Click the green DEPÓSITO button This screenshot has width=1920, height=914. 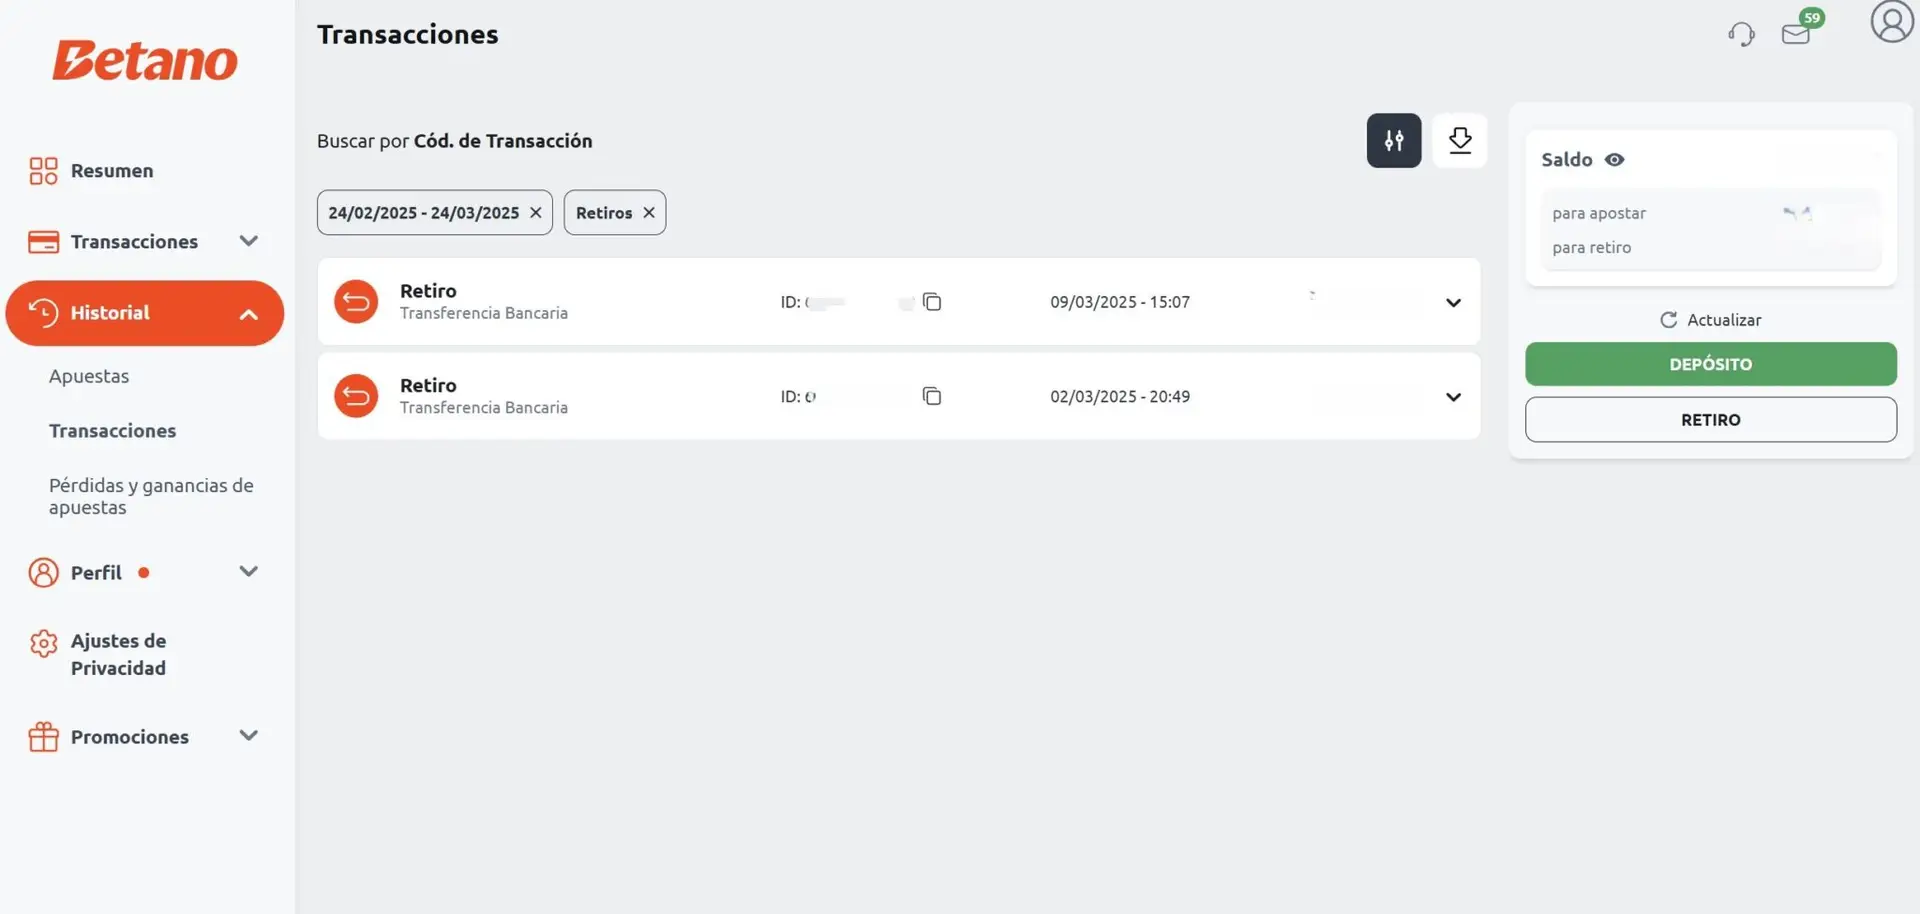coord(1710,364)
